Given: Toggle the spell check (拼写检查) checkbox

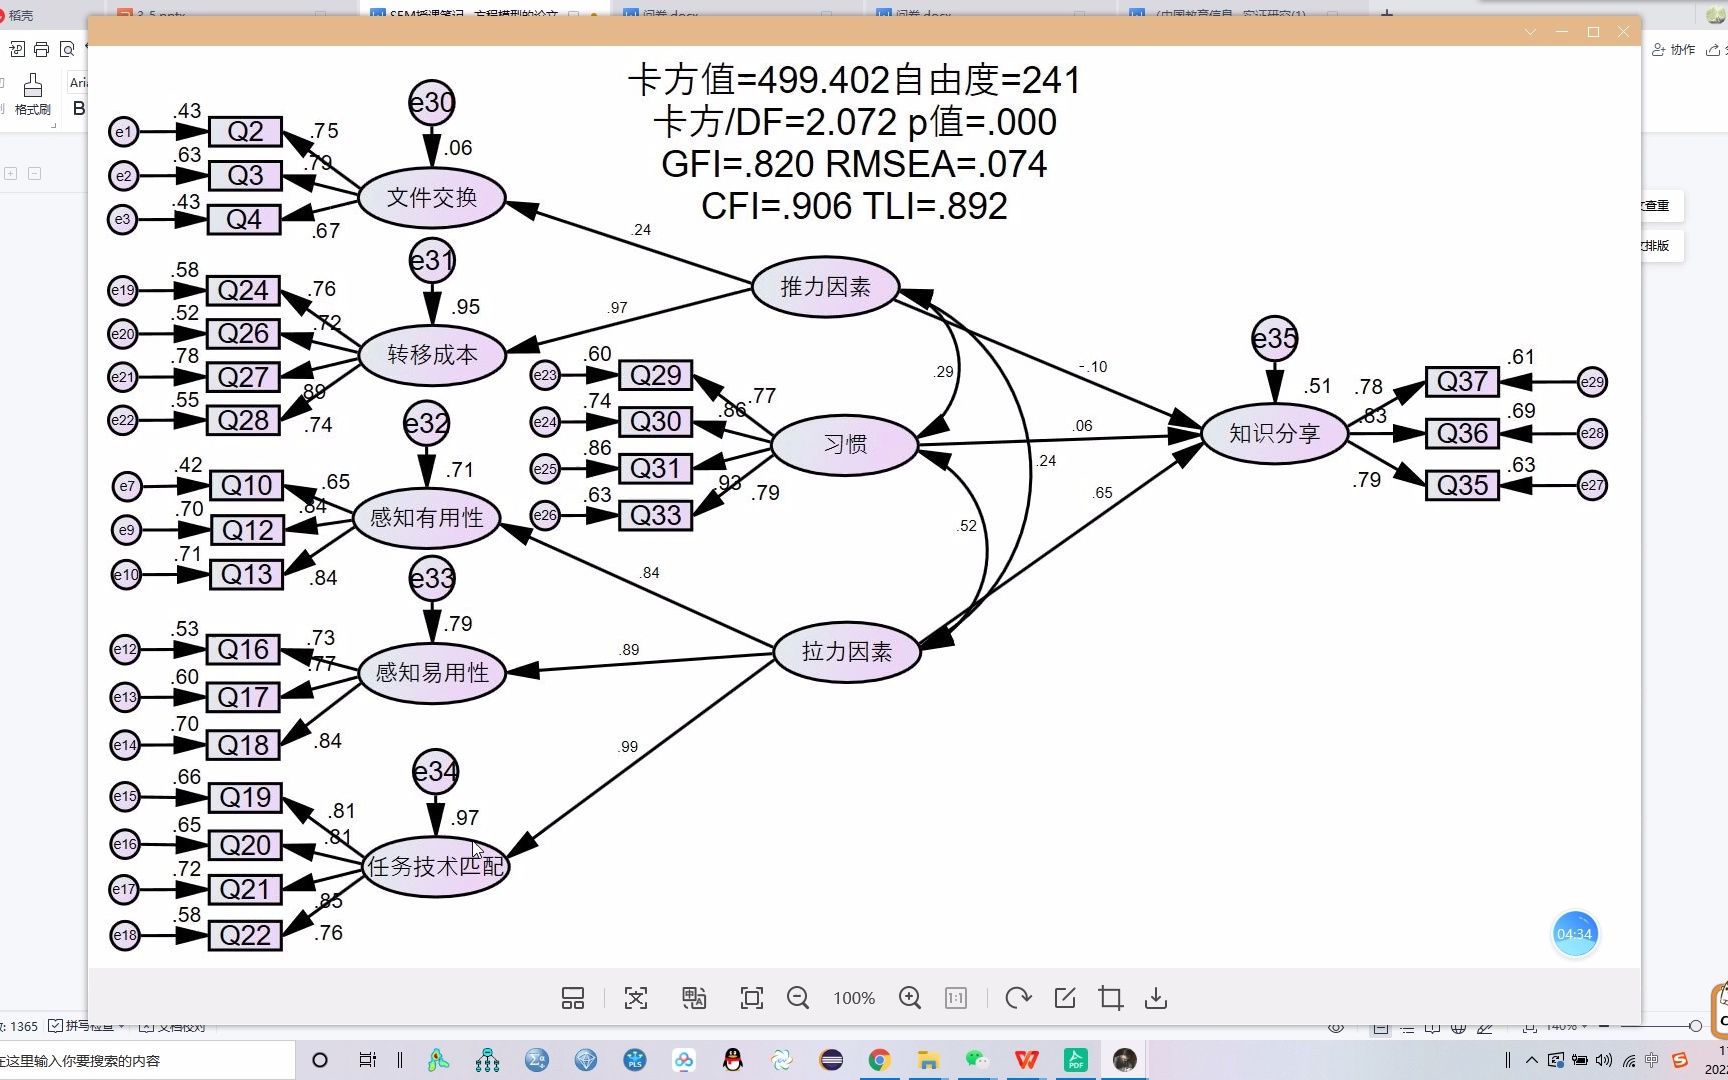Looking at the screenshot, I should [56, 1025].
